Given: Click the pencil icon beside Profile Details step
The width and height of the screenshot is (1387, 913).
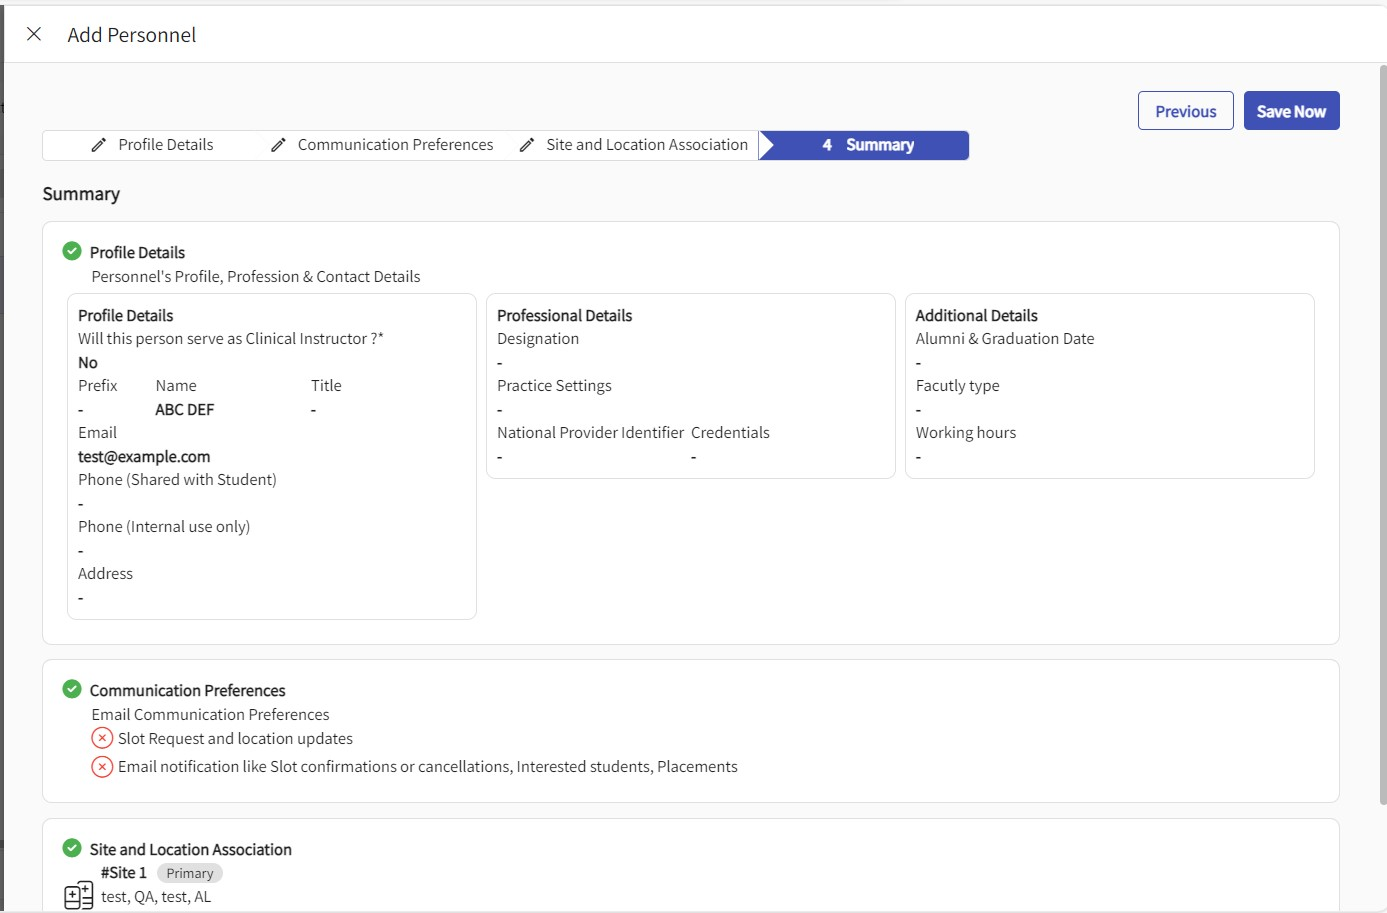Looking at the screenshot, I should pyautogui.click(x=98, y=145).
